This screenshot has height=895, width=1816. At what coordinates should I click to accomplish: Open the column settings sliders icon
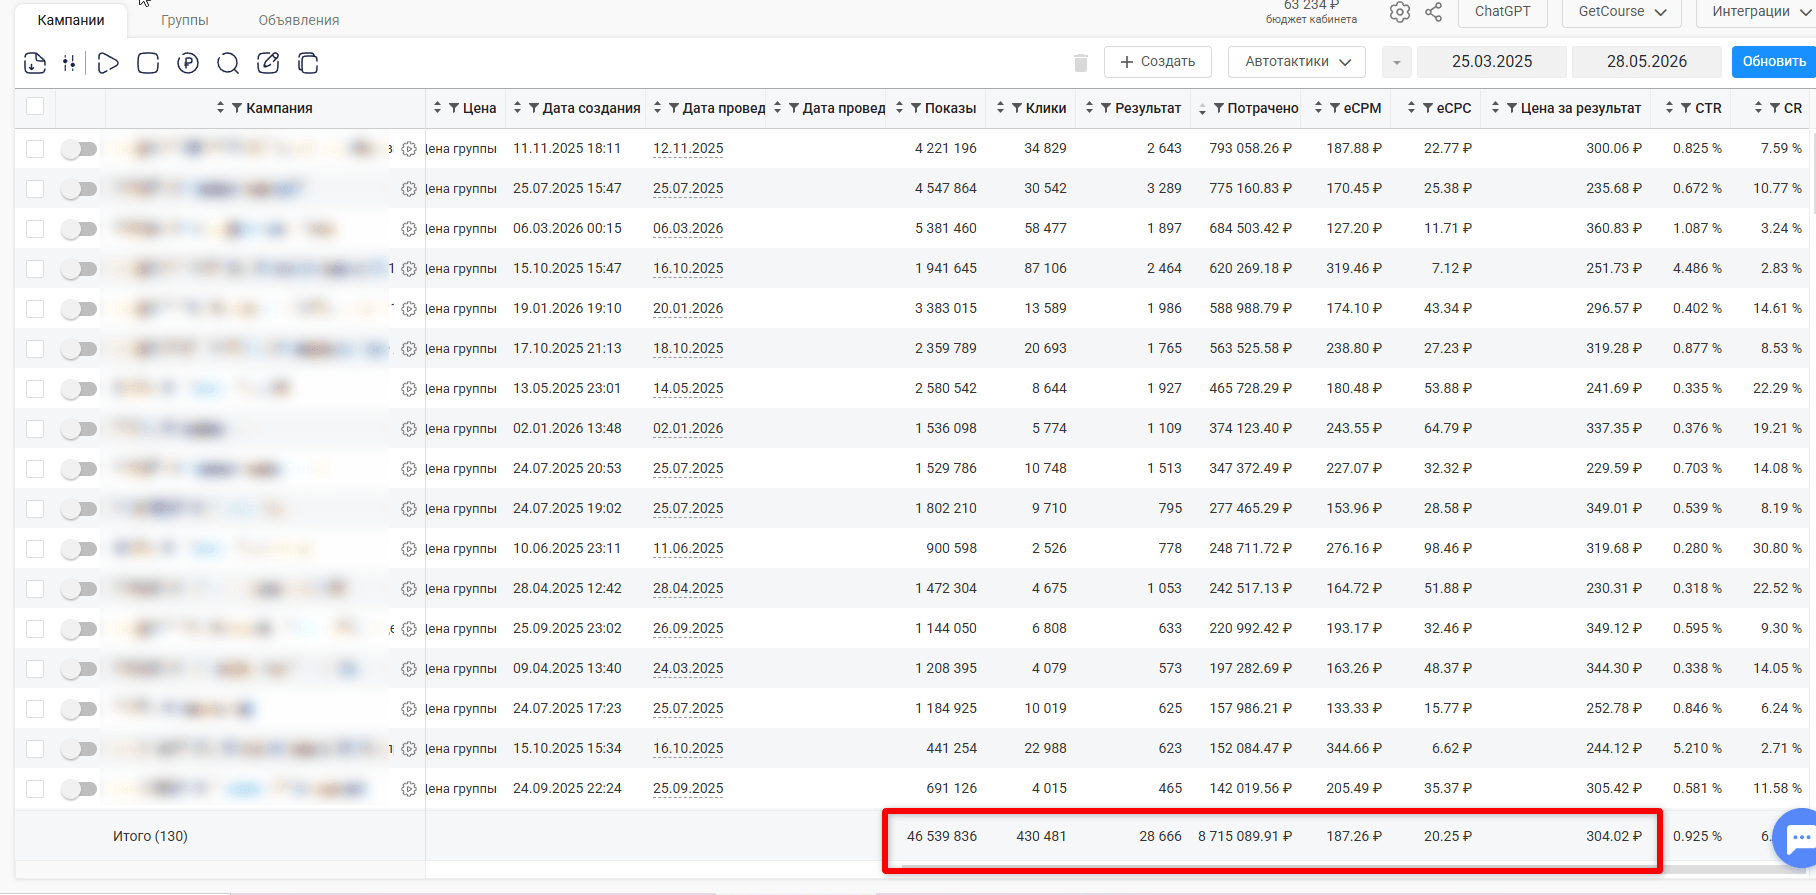69,63
